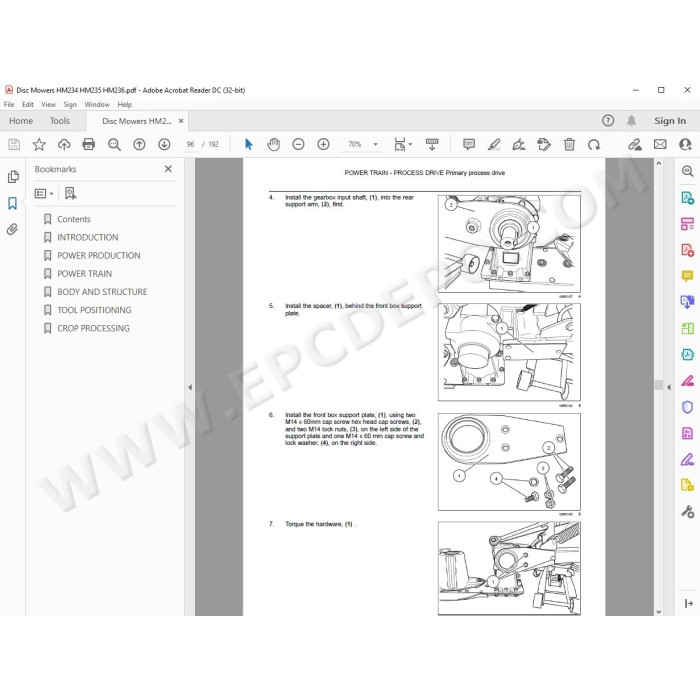Switch to the Home tab
The width and height of the screenshot is (700, 700).
click(21, 121)
